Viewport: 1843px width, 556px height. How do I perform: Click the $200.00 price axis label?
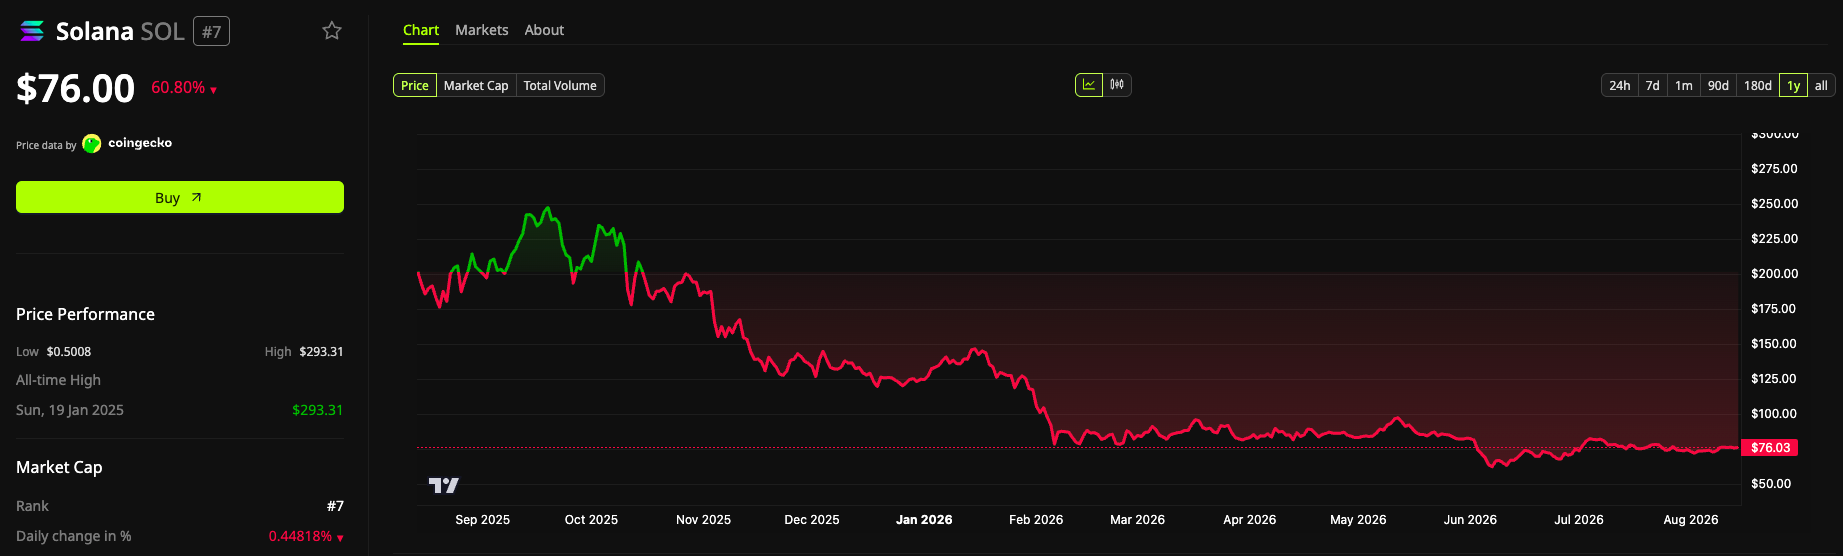point(1774,274)
